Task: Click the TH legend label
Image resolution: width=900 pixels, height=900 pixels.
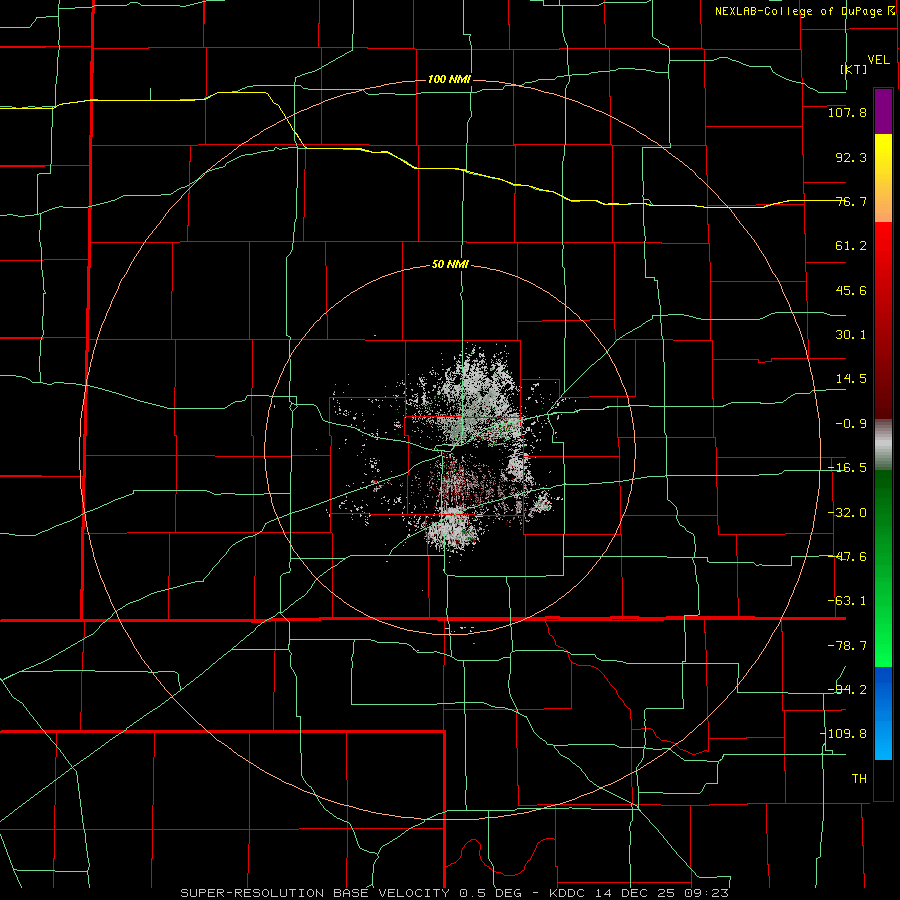Action: [859, 779]
